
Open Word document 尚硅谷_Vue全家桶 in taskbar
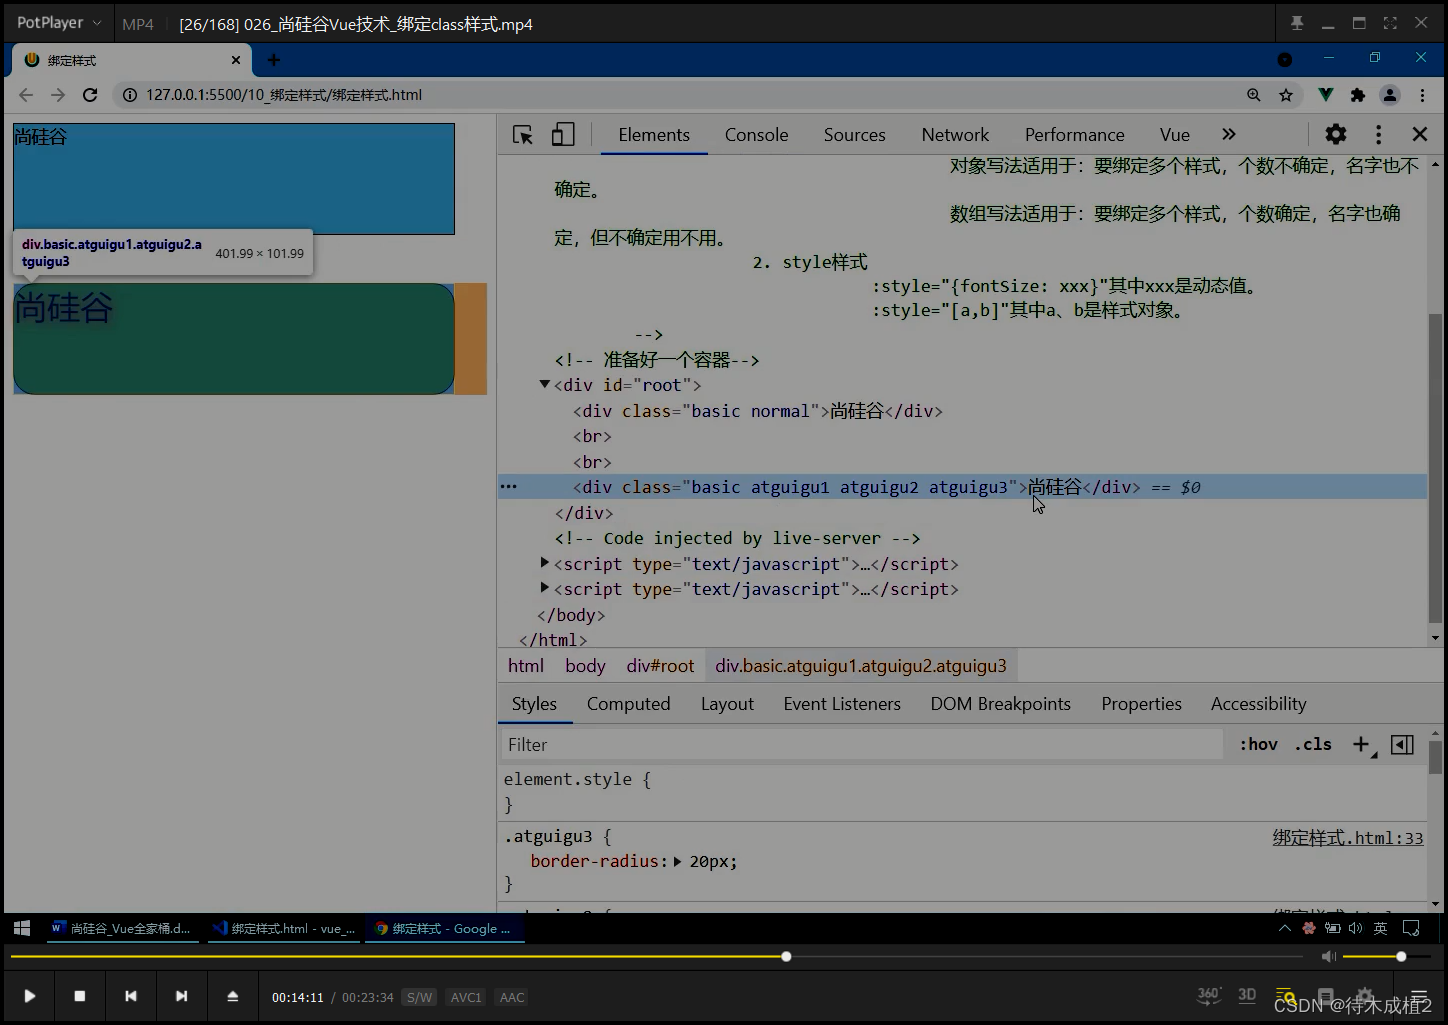[x=122, y=928]
